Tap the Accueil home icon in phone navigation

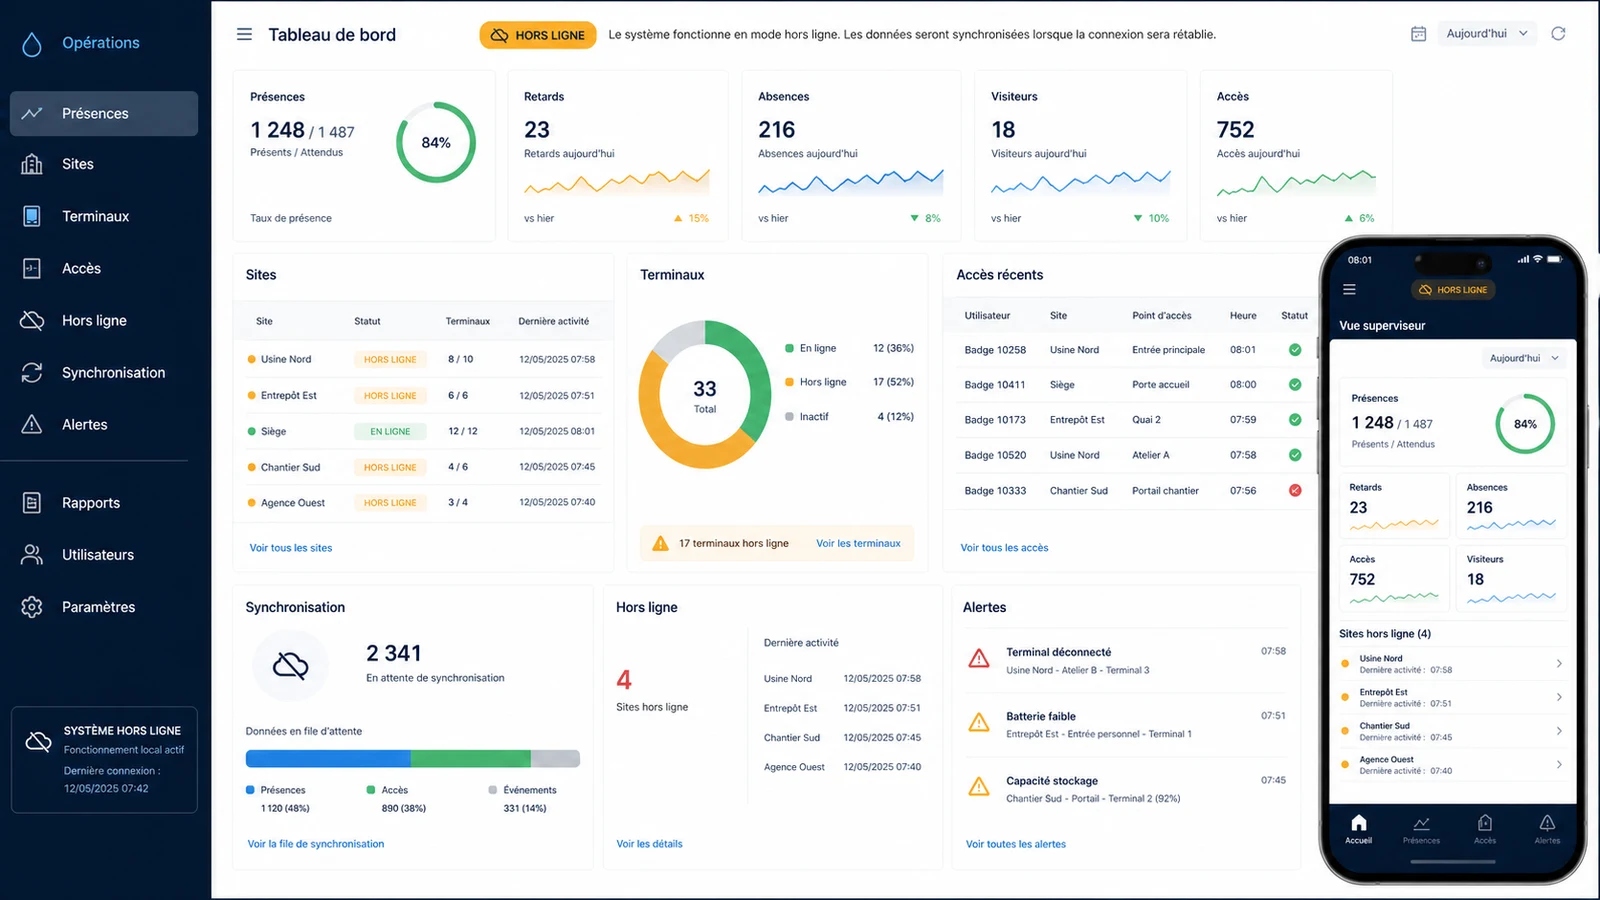(x=1358, y=823)
